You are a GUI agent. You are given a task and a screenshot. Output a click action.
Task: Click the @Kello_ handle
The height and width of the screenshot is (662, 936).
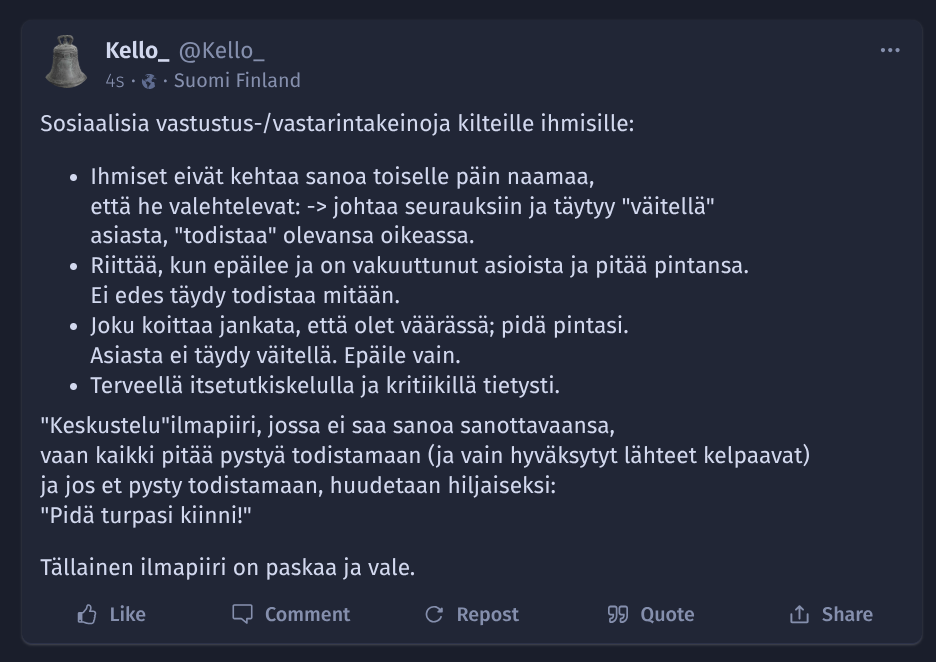click(221, 51)
